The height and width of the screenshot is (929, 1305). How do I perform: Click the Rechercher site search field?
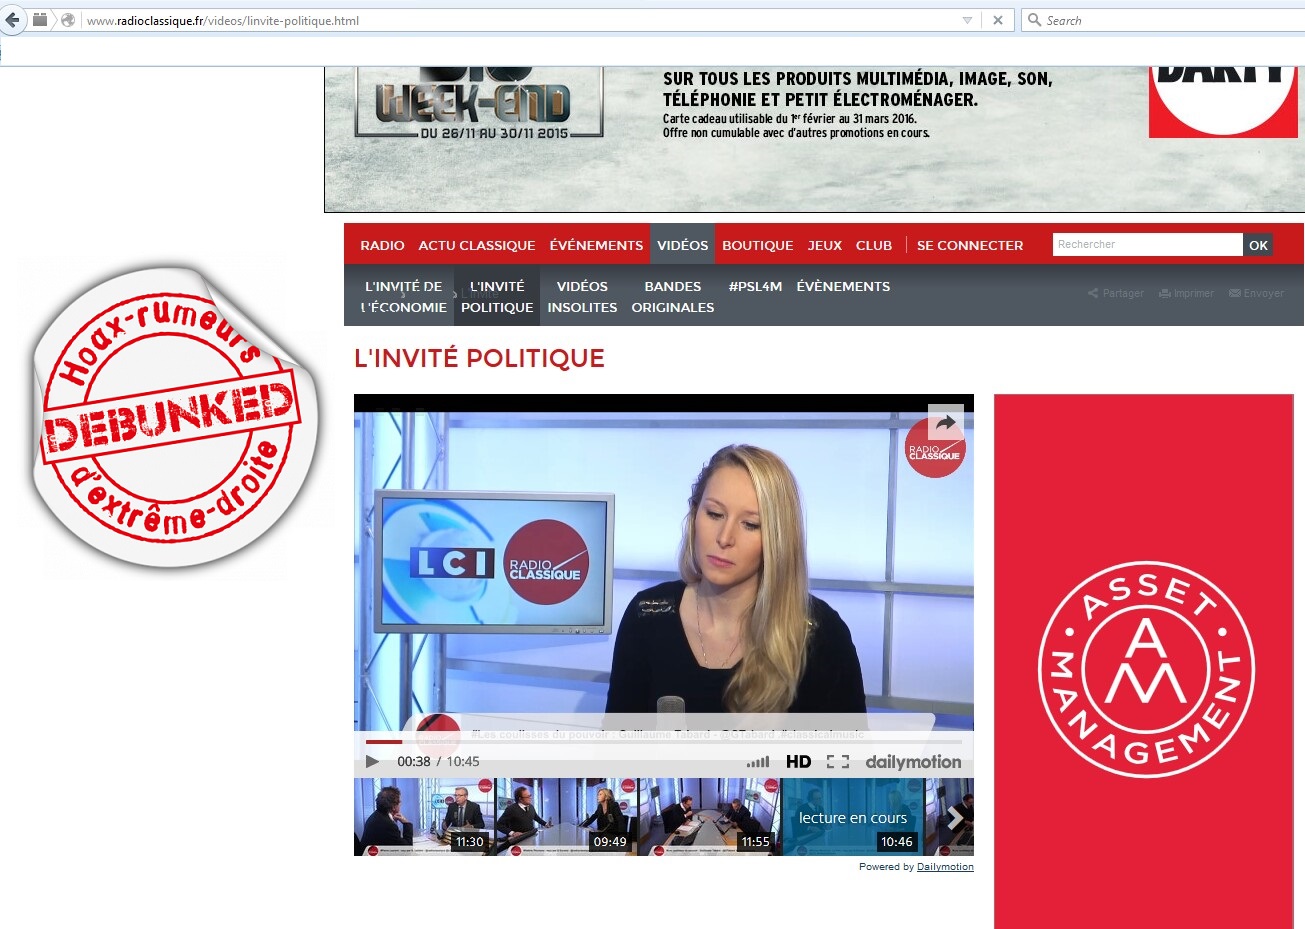pos(1148,245)
